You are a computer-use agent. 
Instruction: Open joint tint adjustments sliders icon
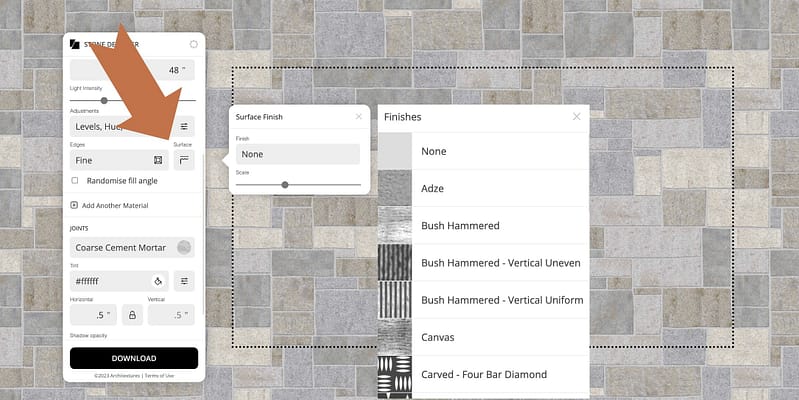point(184,281)
